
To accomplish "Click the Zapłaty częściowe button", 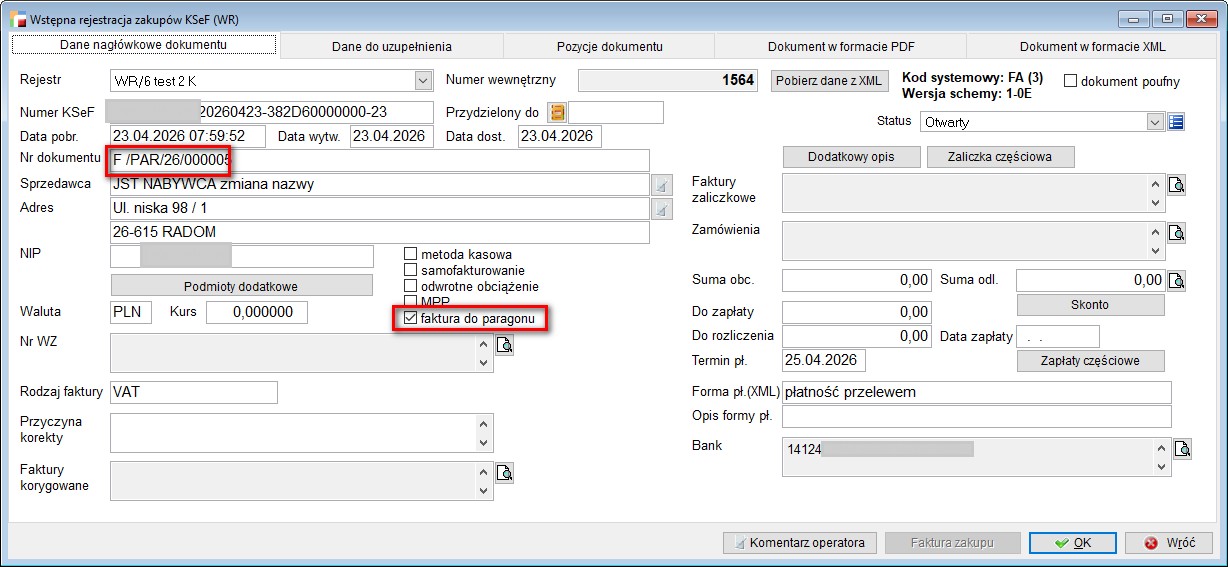I will (x=1091, y=361).
